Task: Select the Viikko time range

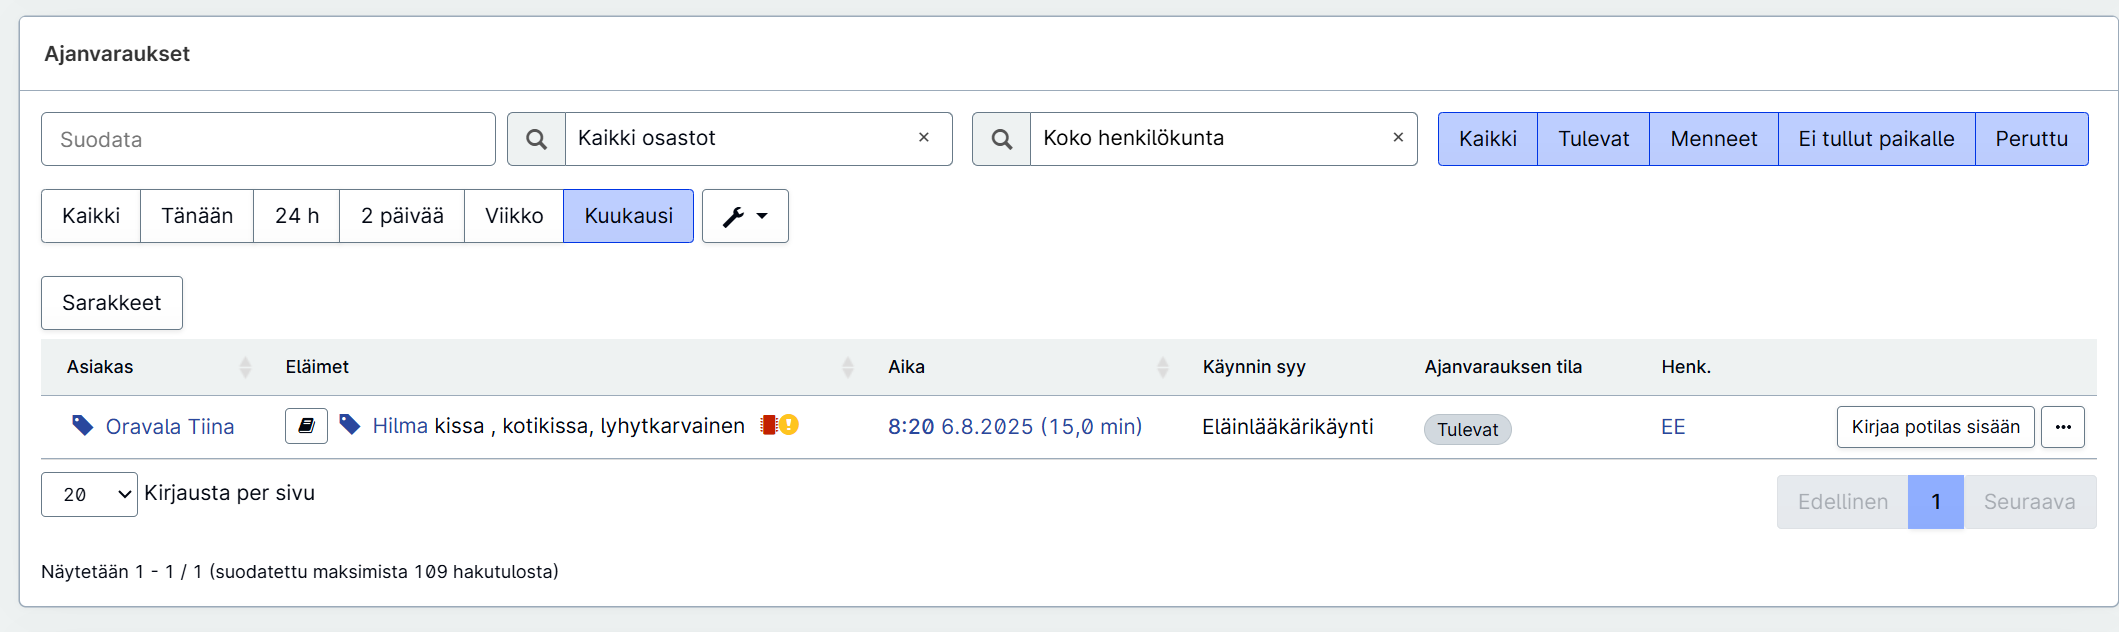Action: tap(514, 216)
